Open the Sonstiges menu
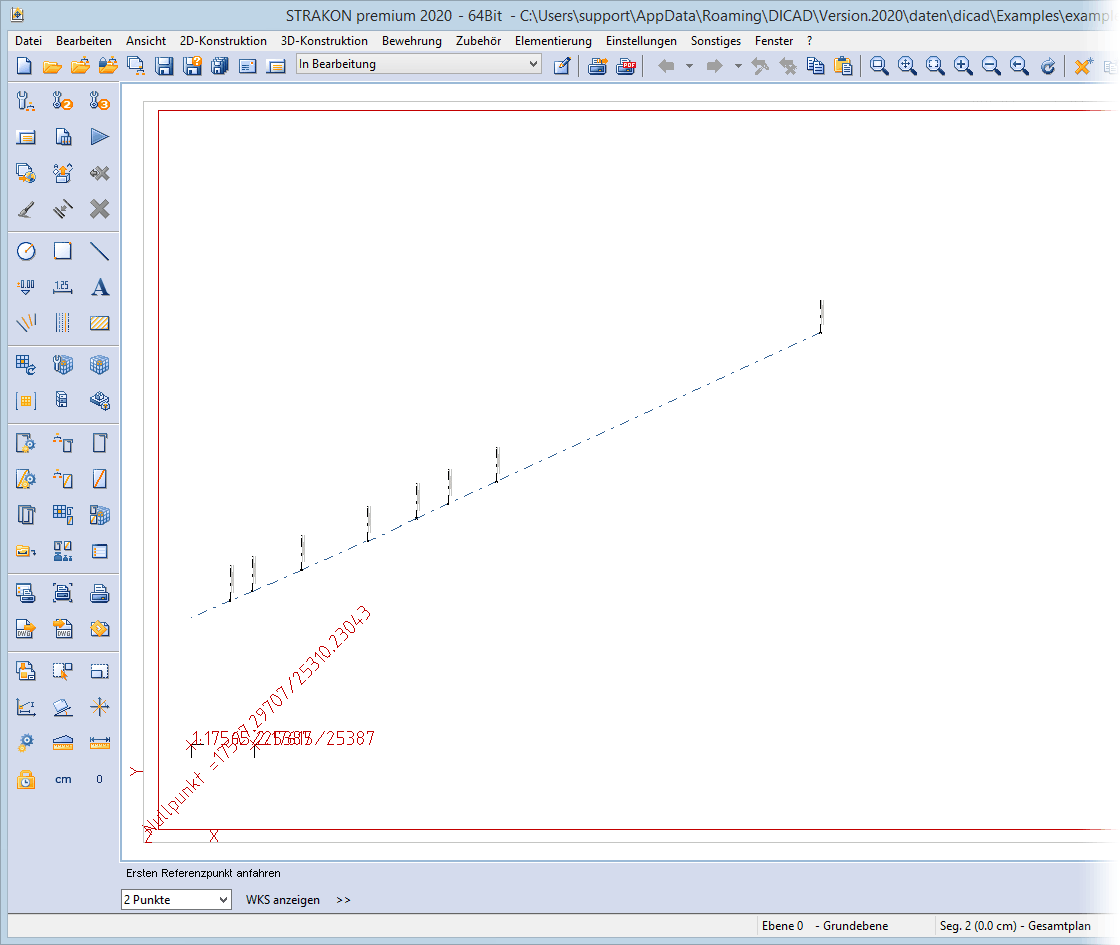1120x945 pixels. 715,41
